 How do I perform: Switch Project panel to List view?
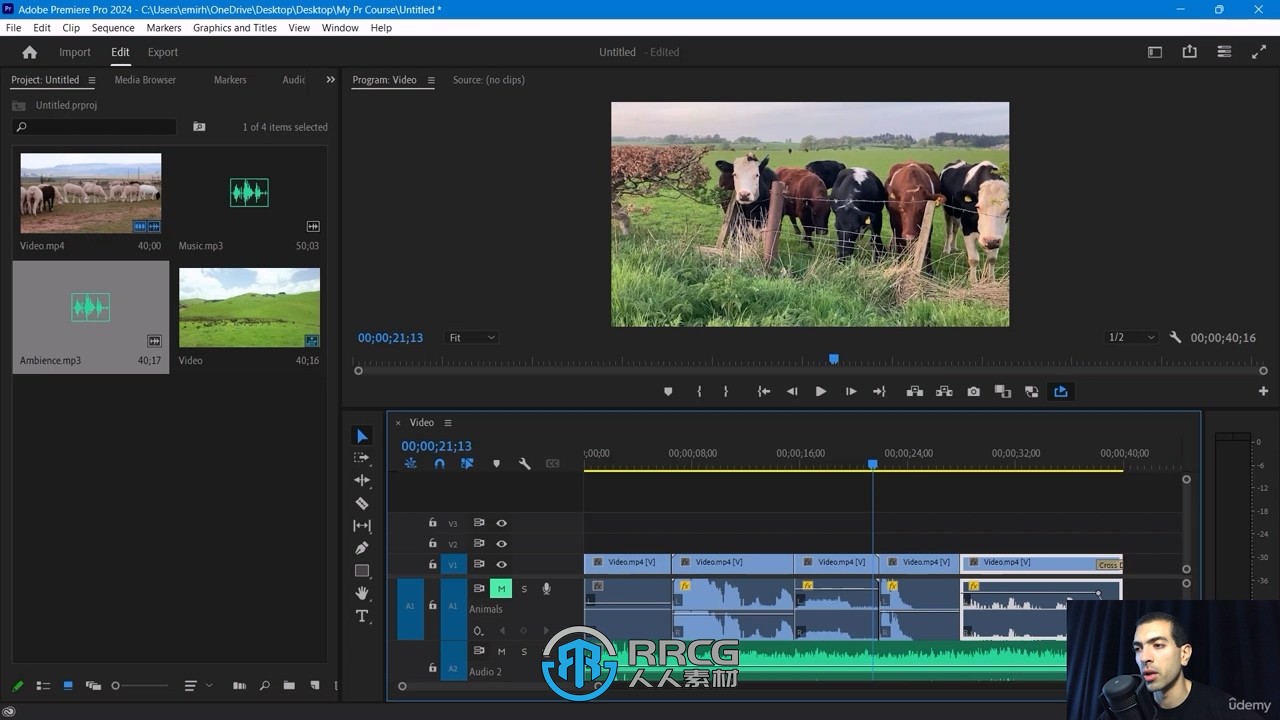click(x=43, y=686)
